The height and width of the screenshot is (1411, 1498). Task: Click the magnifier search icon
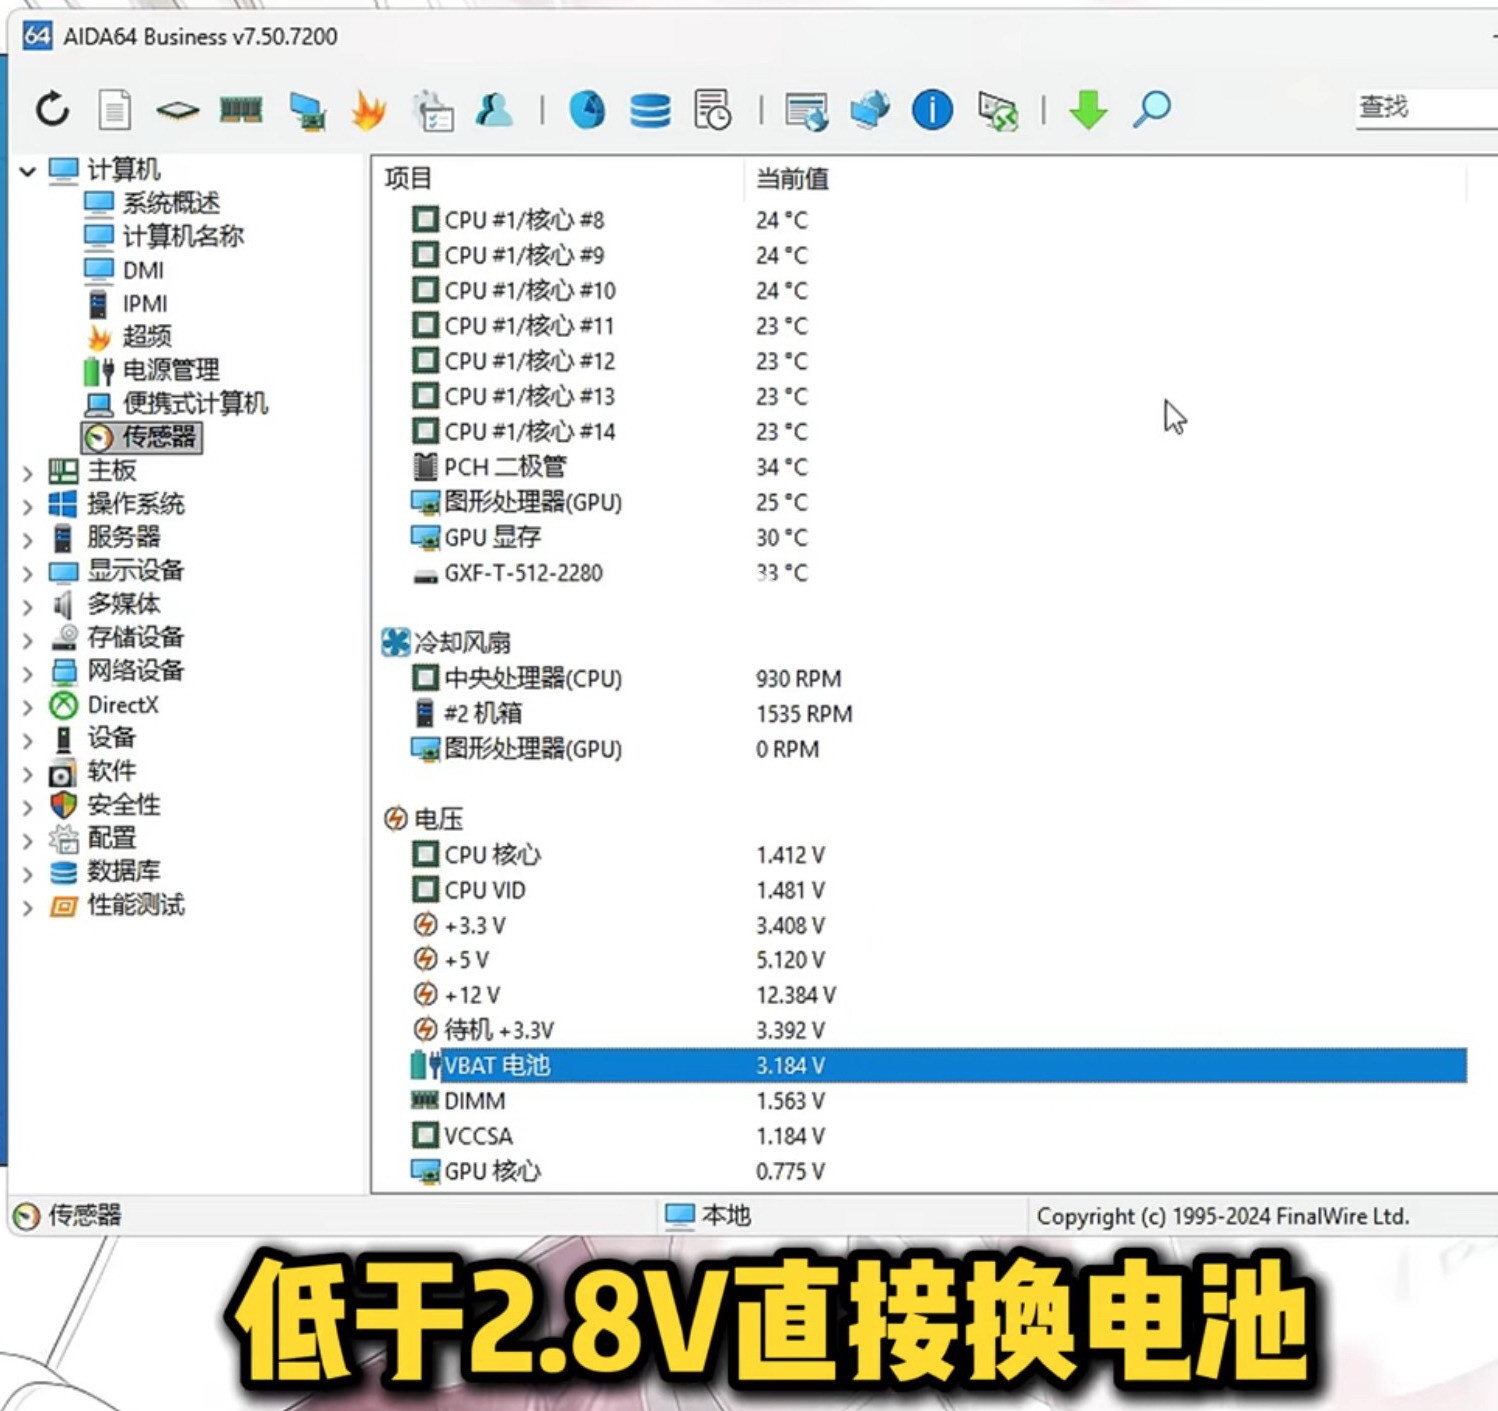pos(1152,109)
